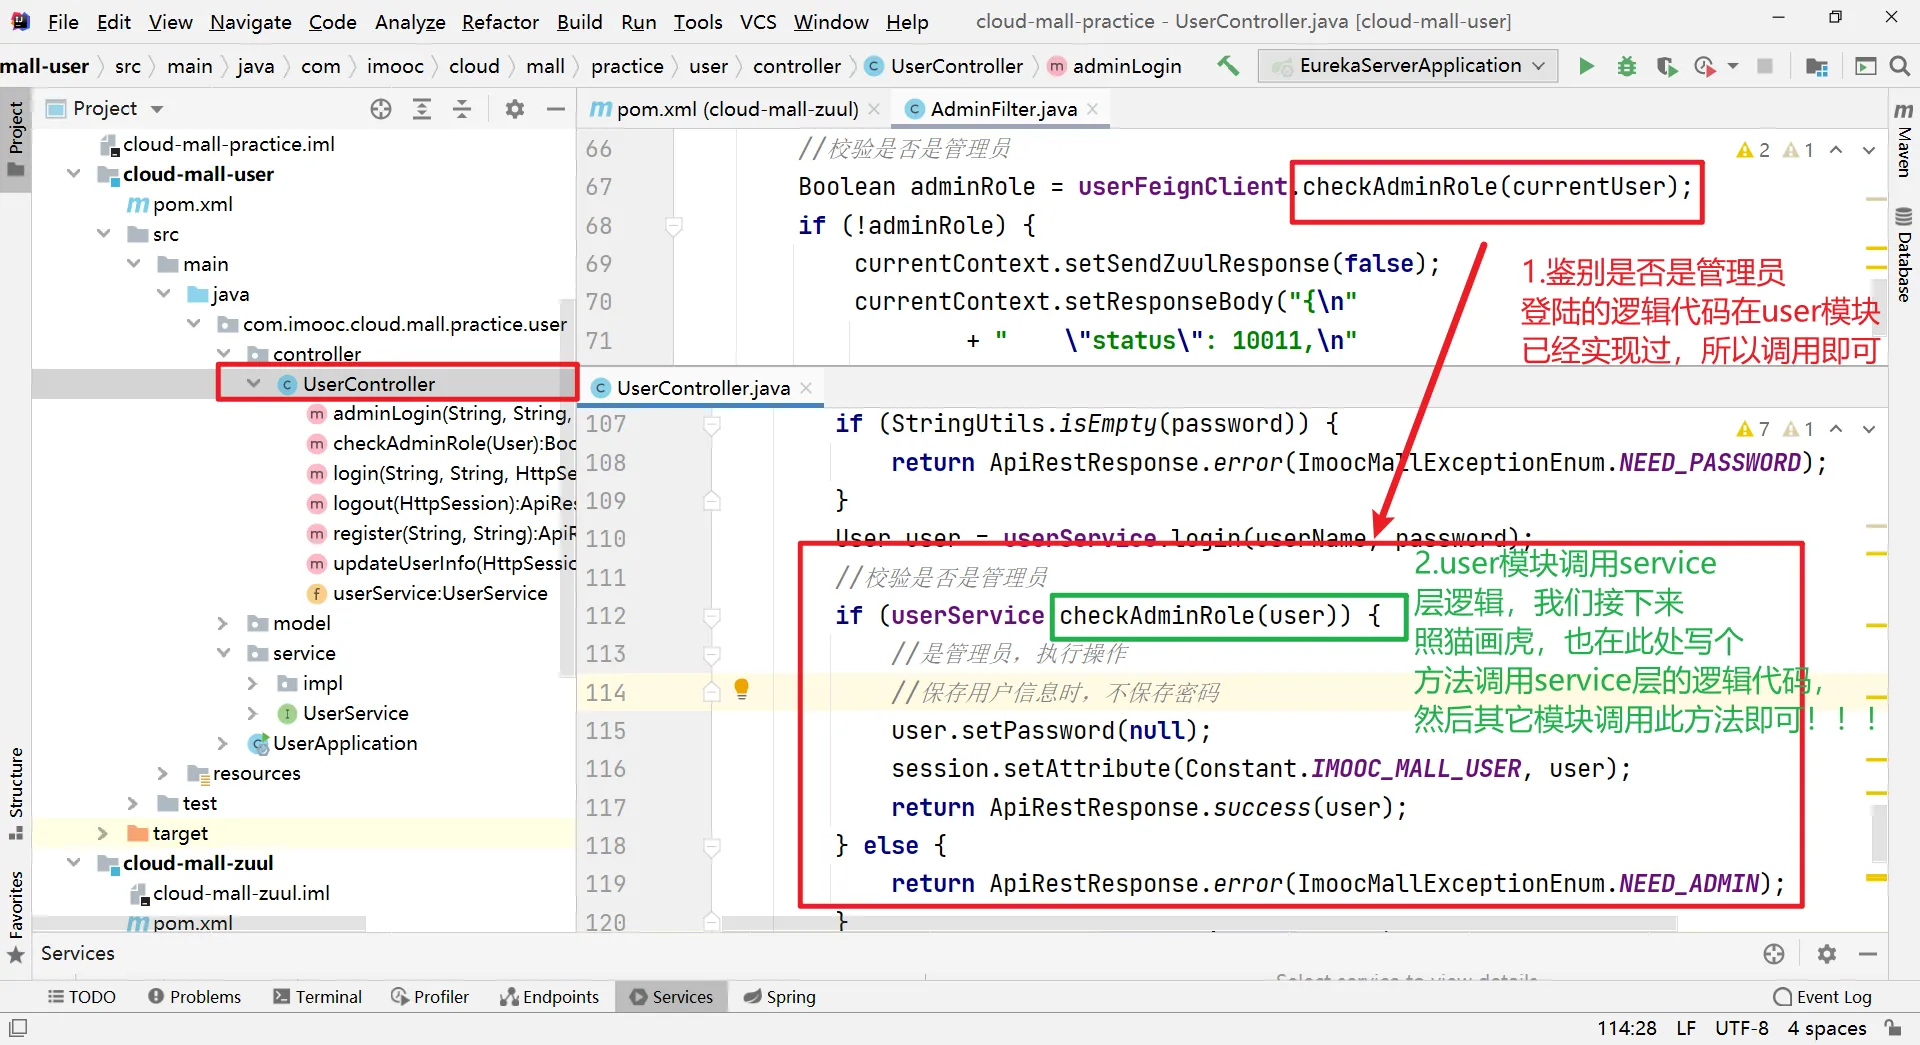The height and width of the screenshot is (1045, 1920).
Task: Expand the model folder in tree
Action: (224, 623)
